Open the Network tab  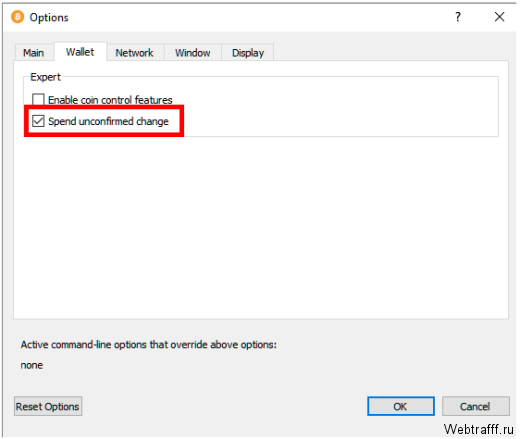click(135, 53)
